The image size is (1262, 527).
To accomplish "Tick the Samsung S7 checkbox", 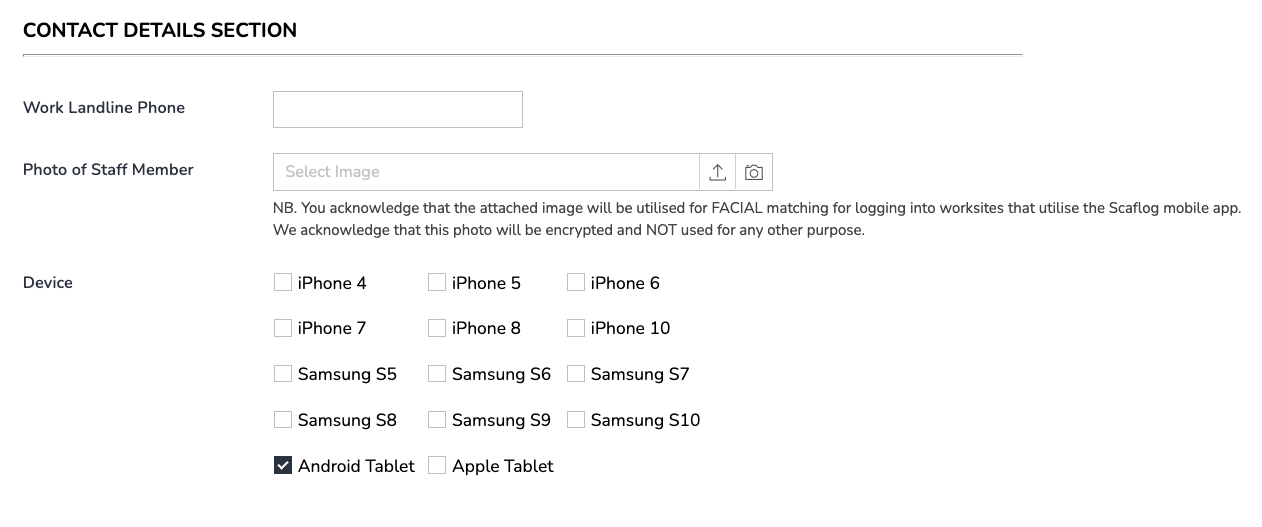I will coord(576,374).
